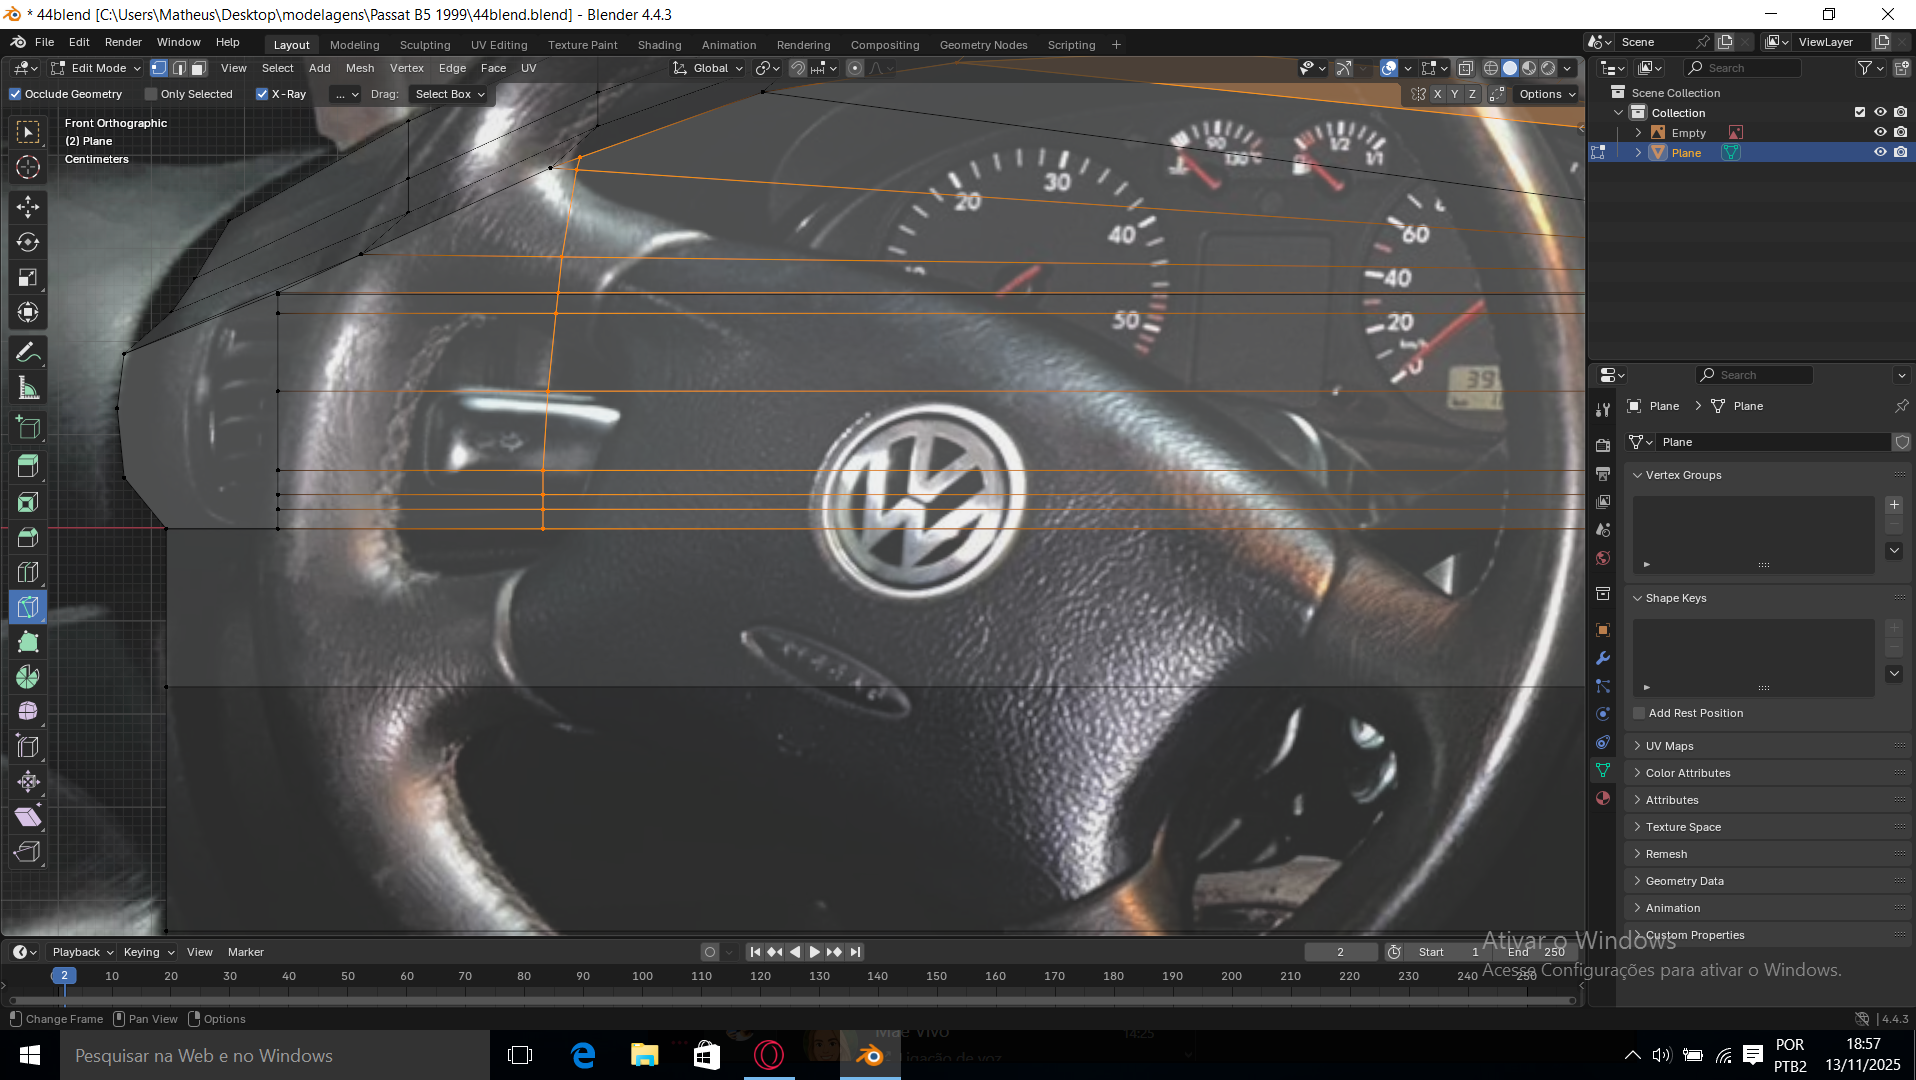The width and height of the screenshot is (1916, 1080).
Task: Choose the Inset Faces tool
Action: 28,502
